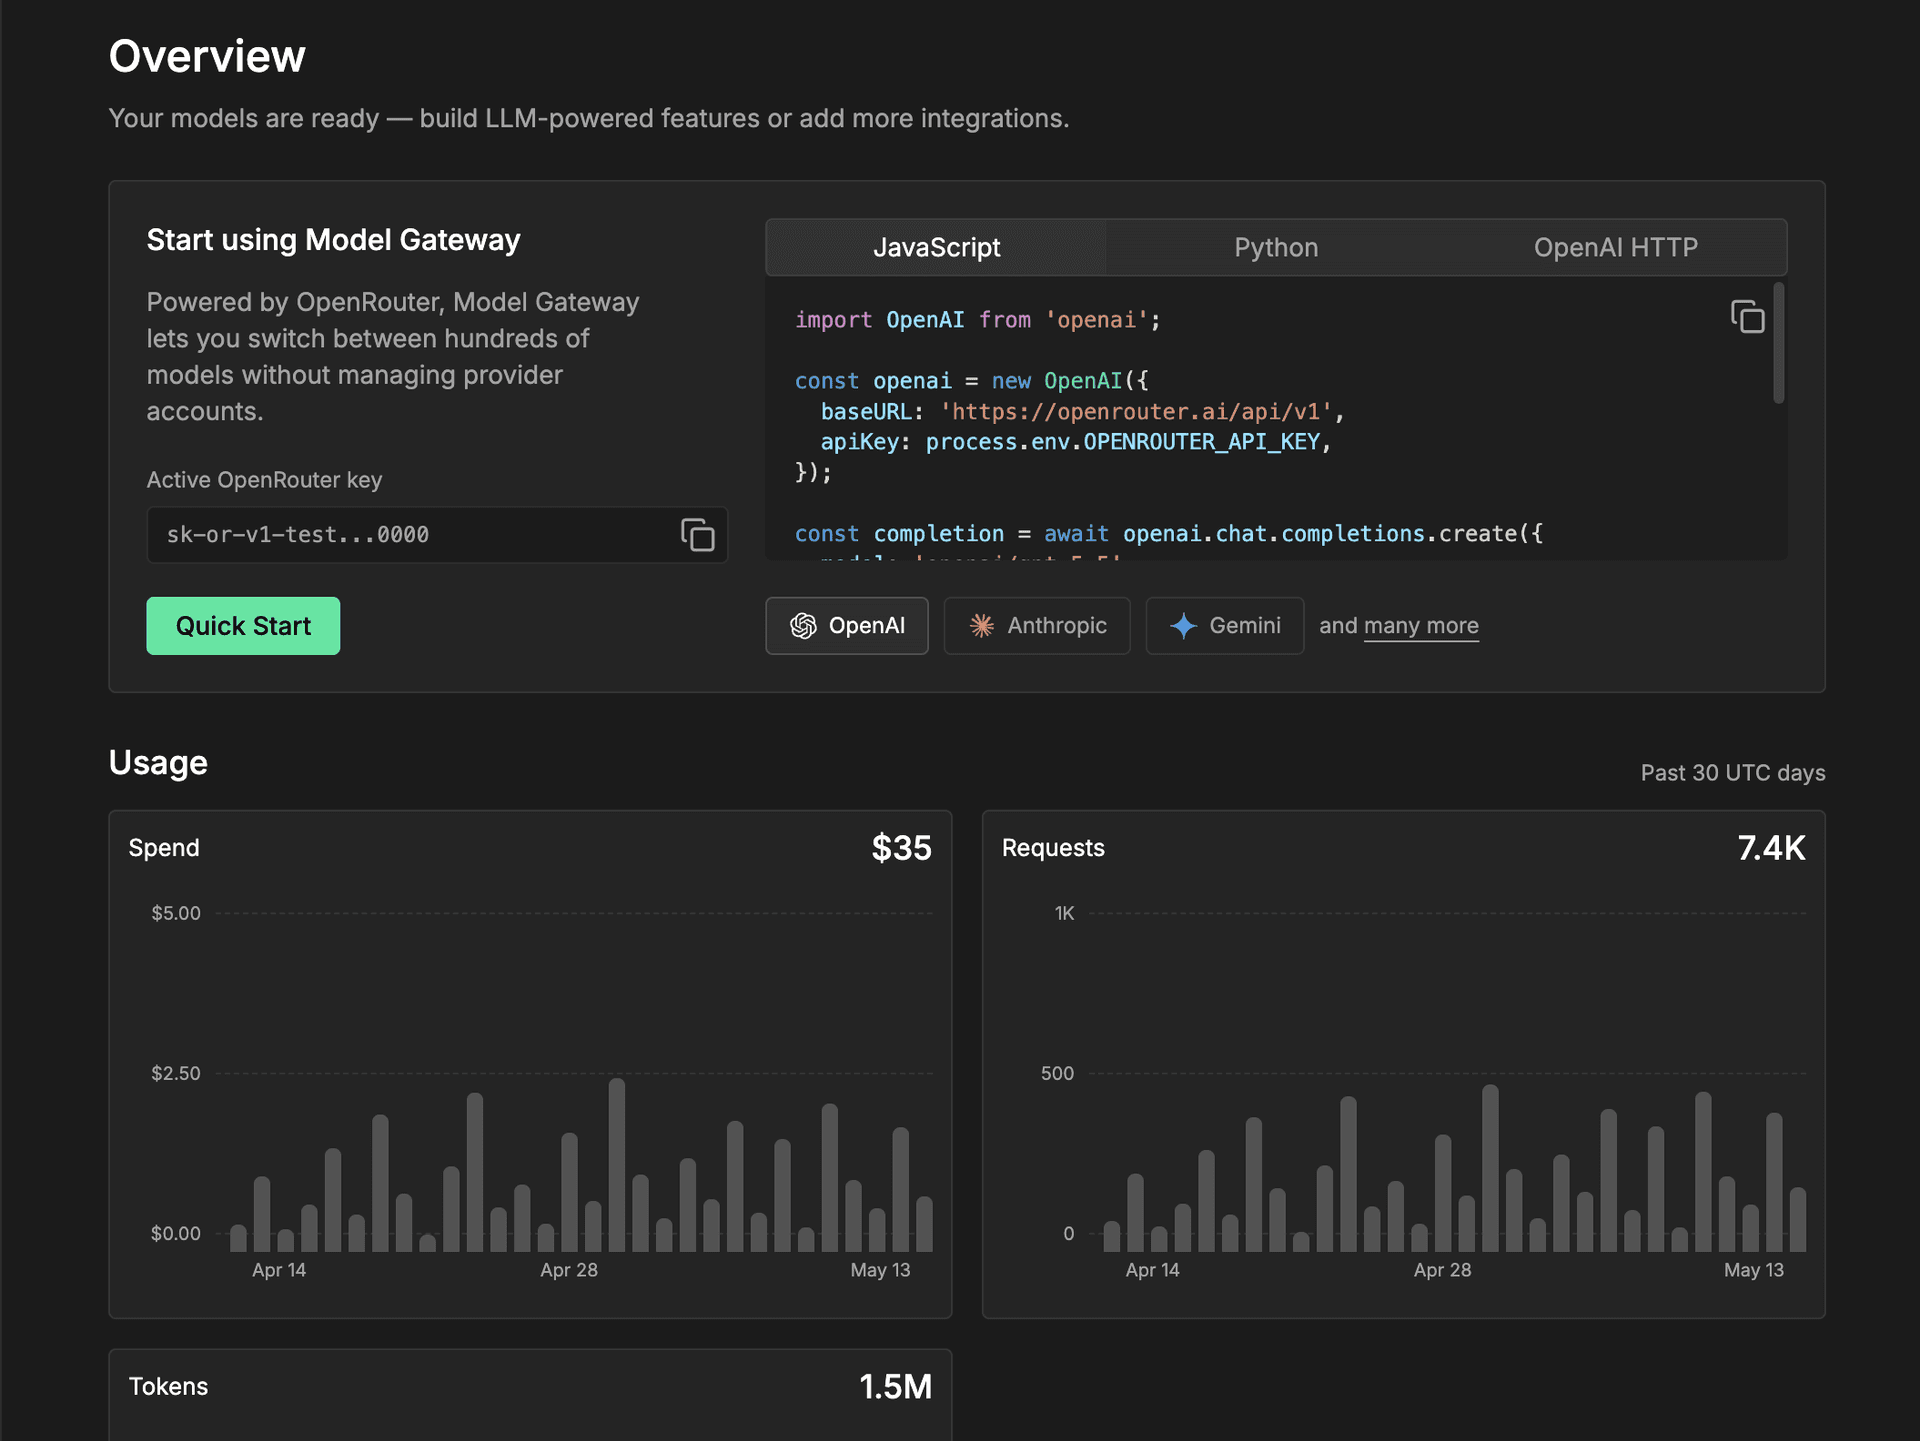Click the sk-or-v1-test...0000 key field
Image resolution: width=1920 pixels, height=1441 pixels.
click(x=437, y=535)
